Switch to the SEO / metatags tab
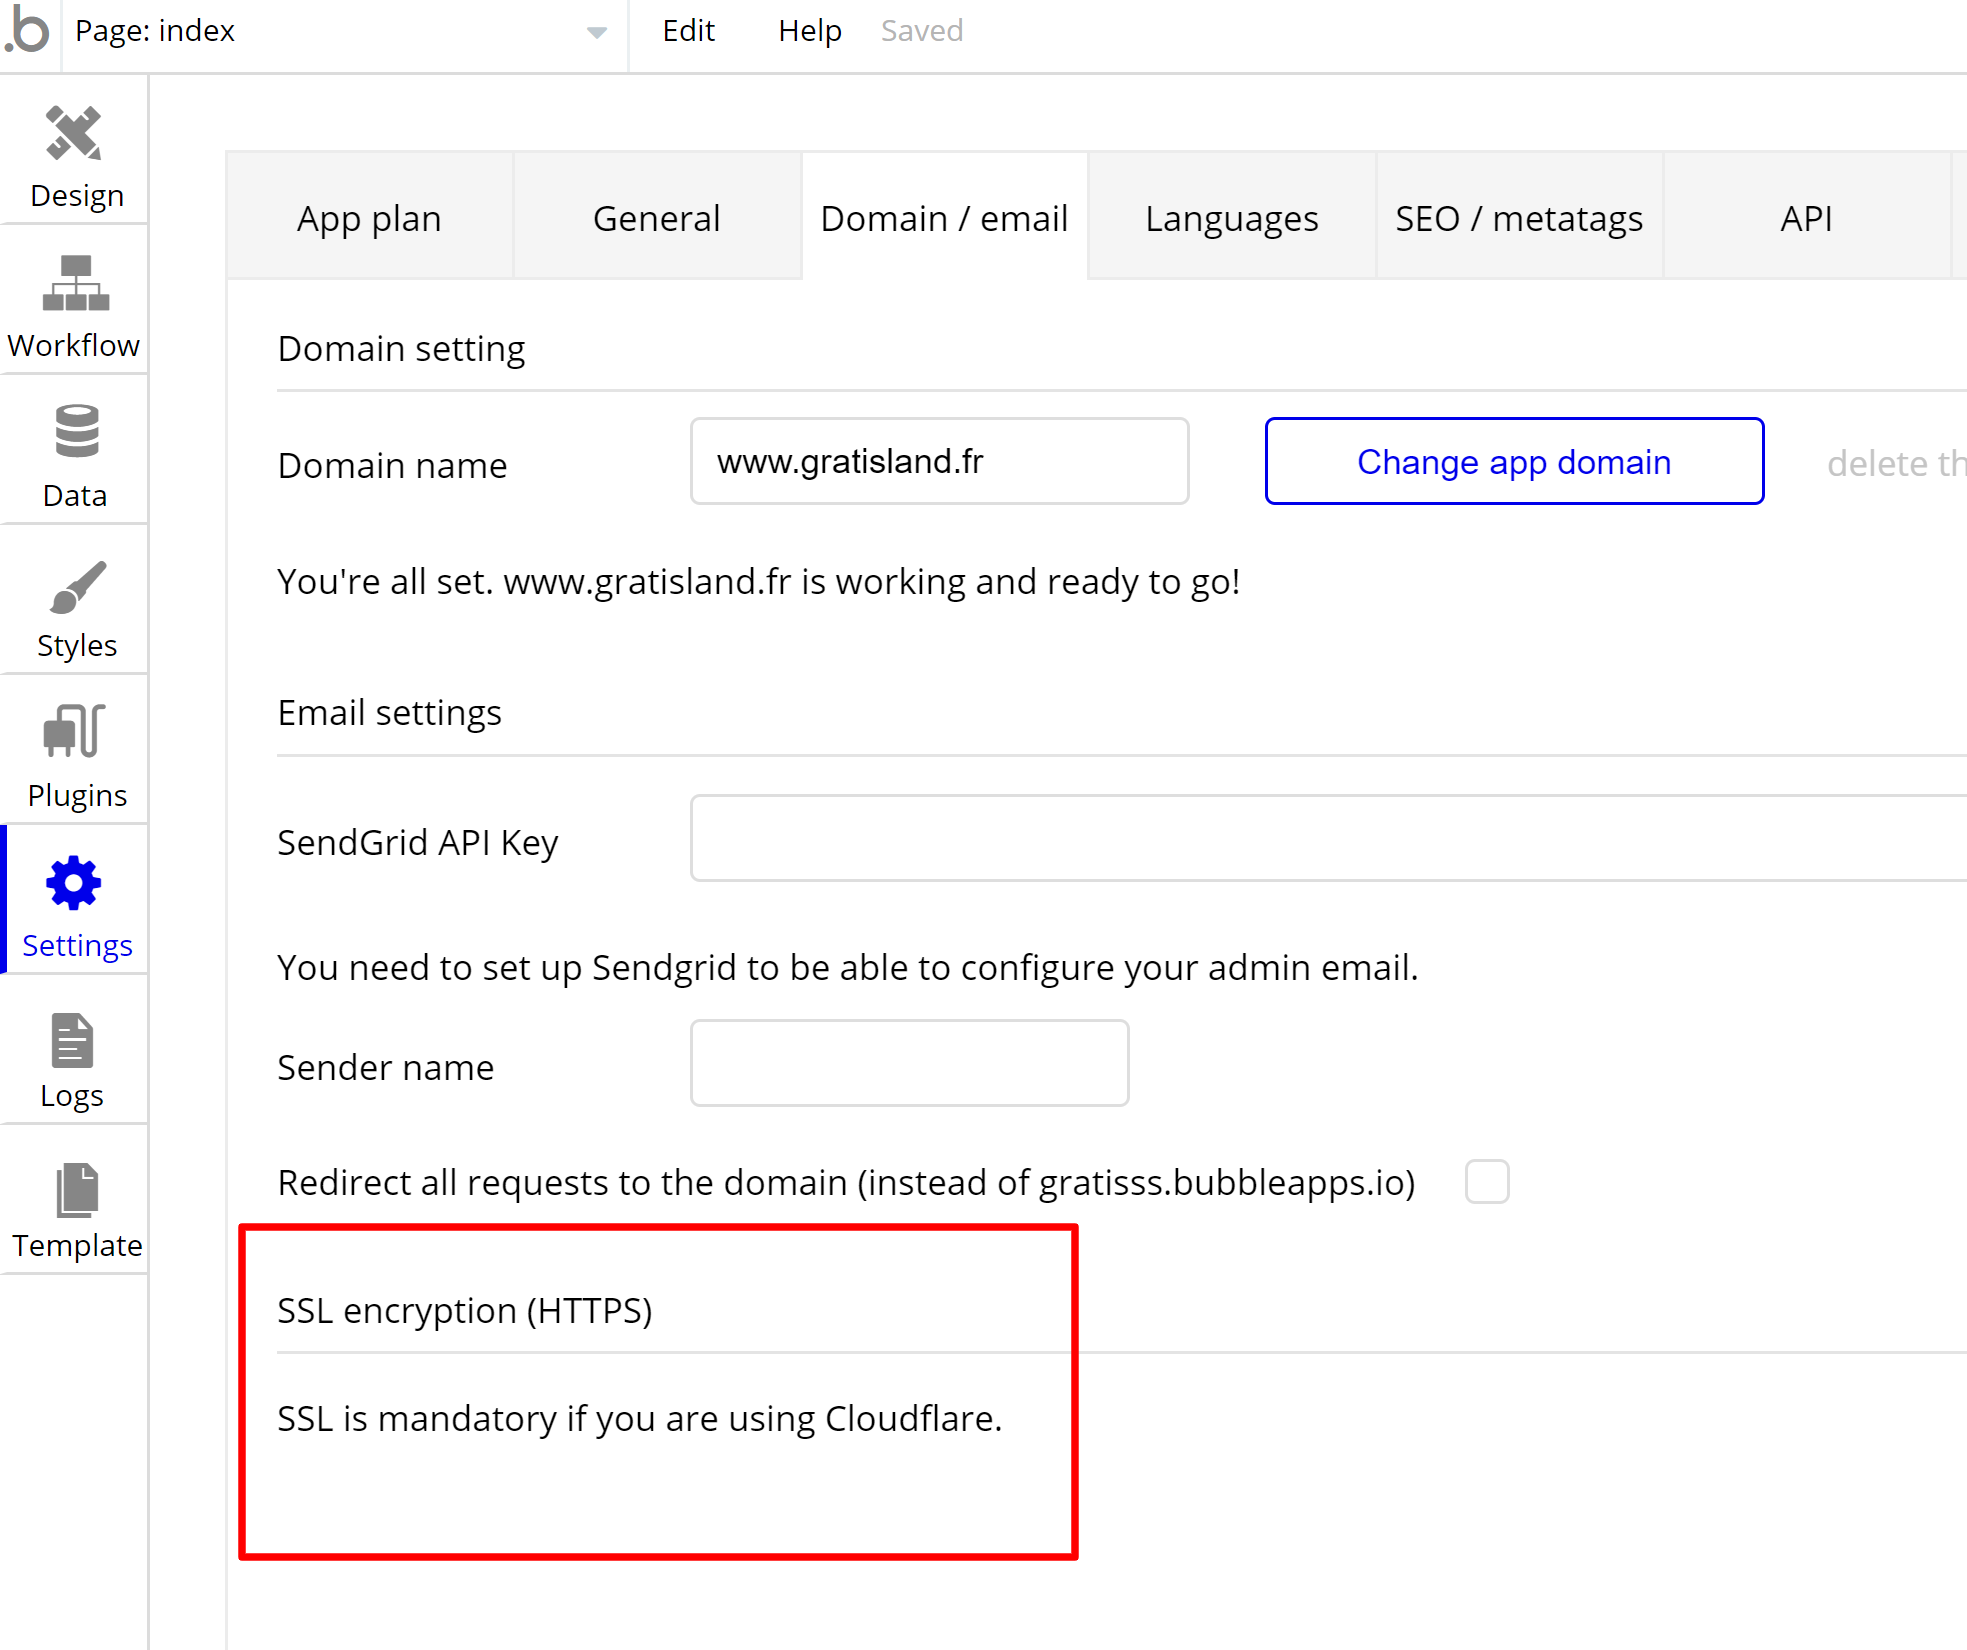Screen dimensions: 1967x1650 tap(1518, 218)
